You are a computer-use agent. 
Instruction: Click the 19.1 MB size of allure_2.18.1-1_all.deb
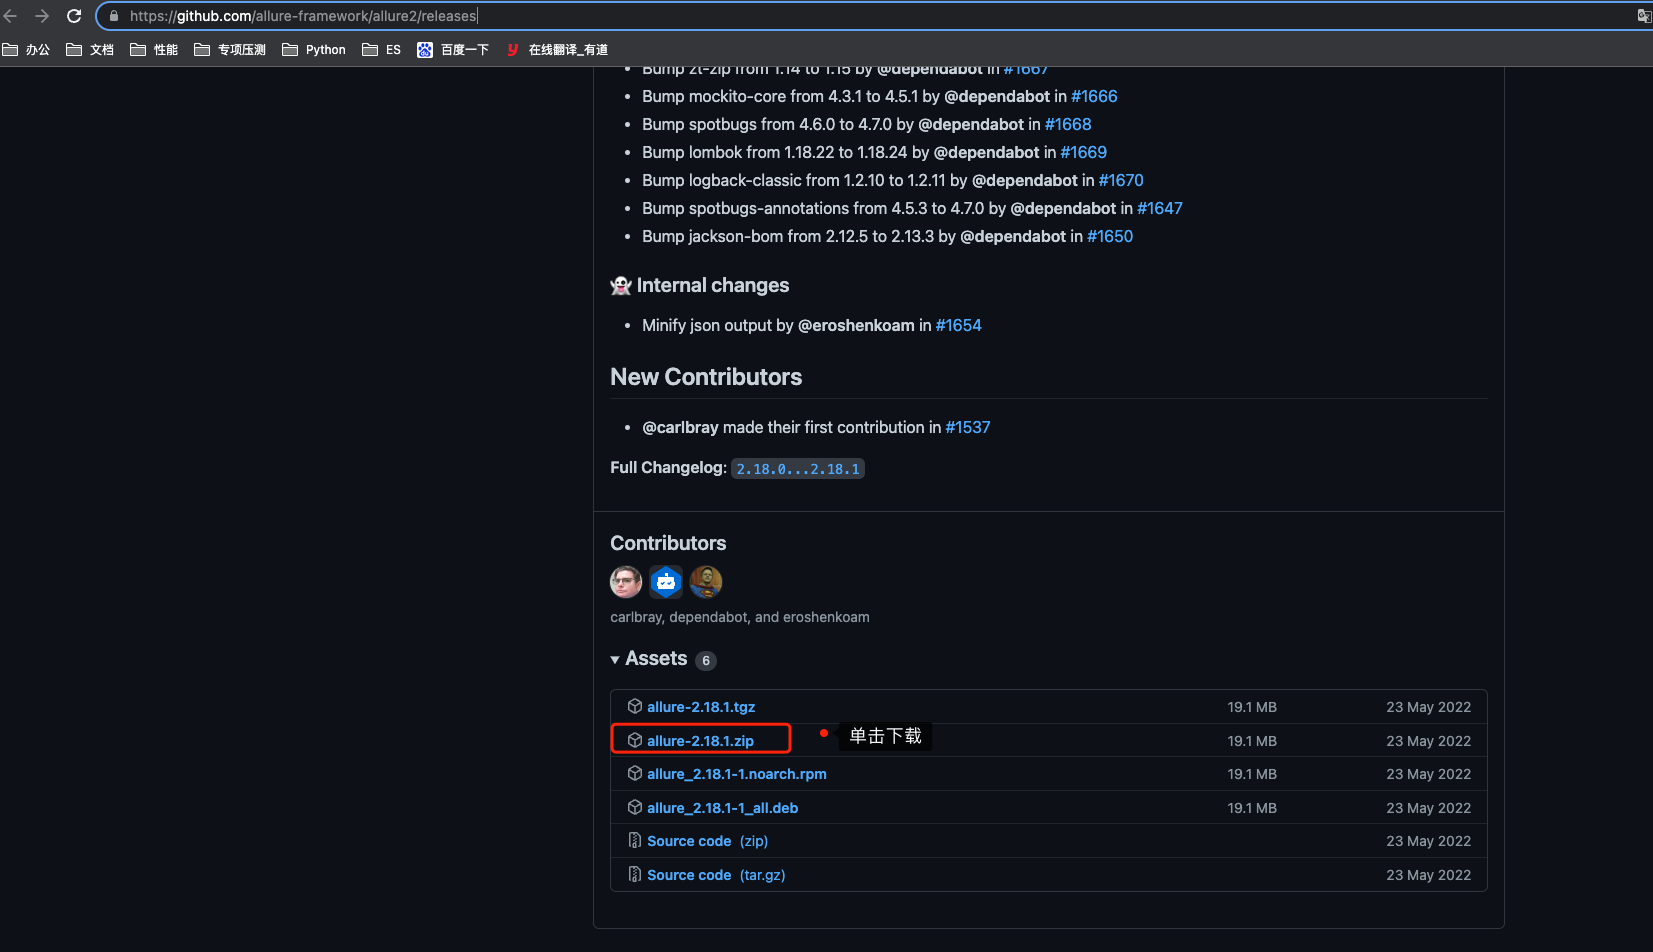[x=1252, y=808]
